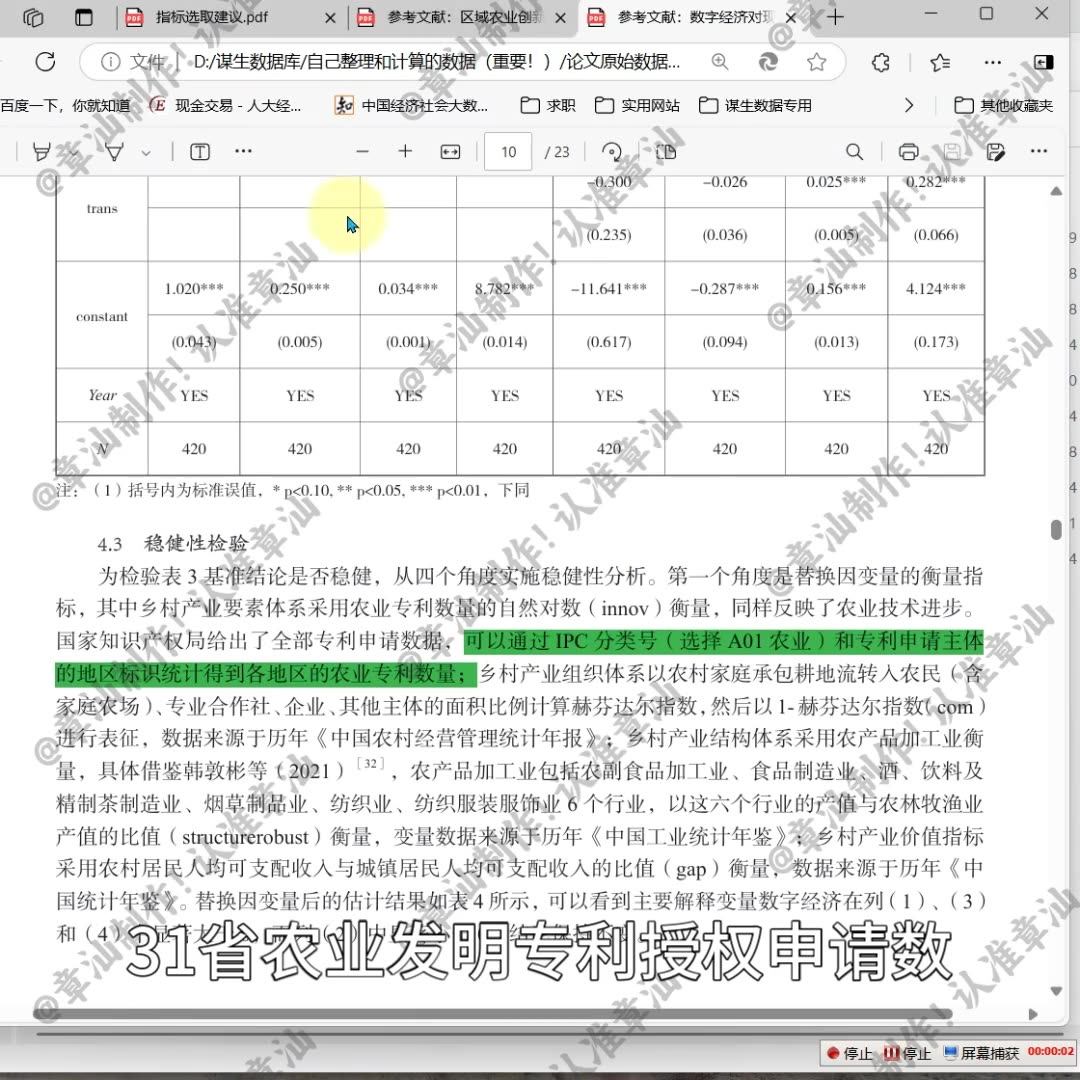Select the draw pen tool

(114, 151)
